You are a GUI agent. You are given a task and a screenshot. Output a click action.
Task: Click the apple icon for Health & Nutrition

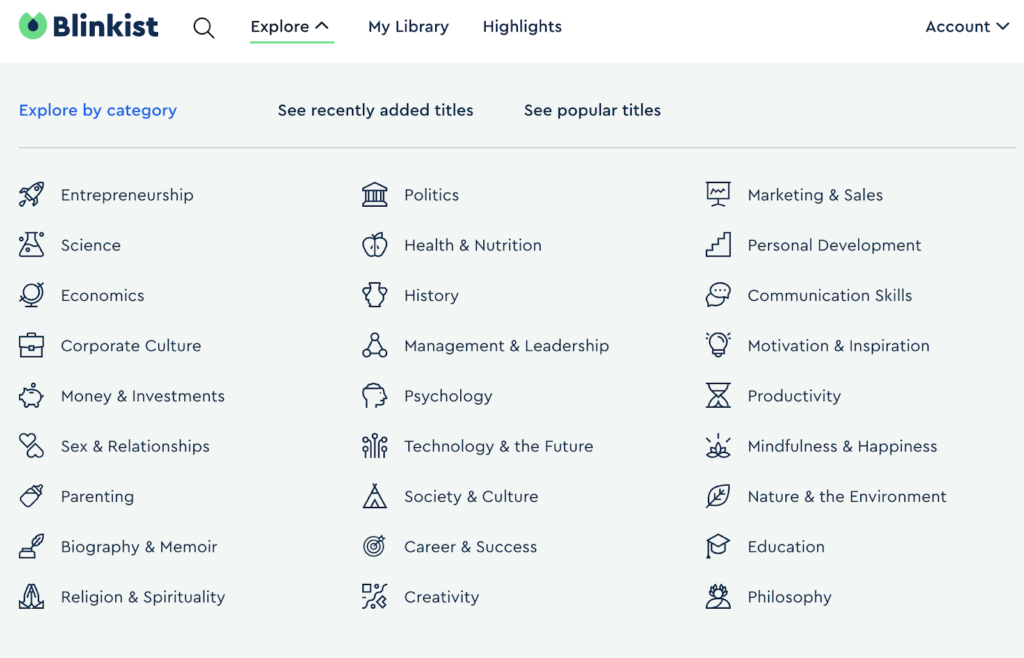374,245
